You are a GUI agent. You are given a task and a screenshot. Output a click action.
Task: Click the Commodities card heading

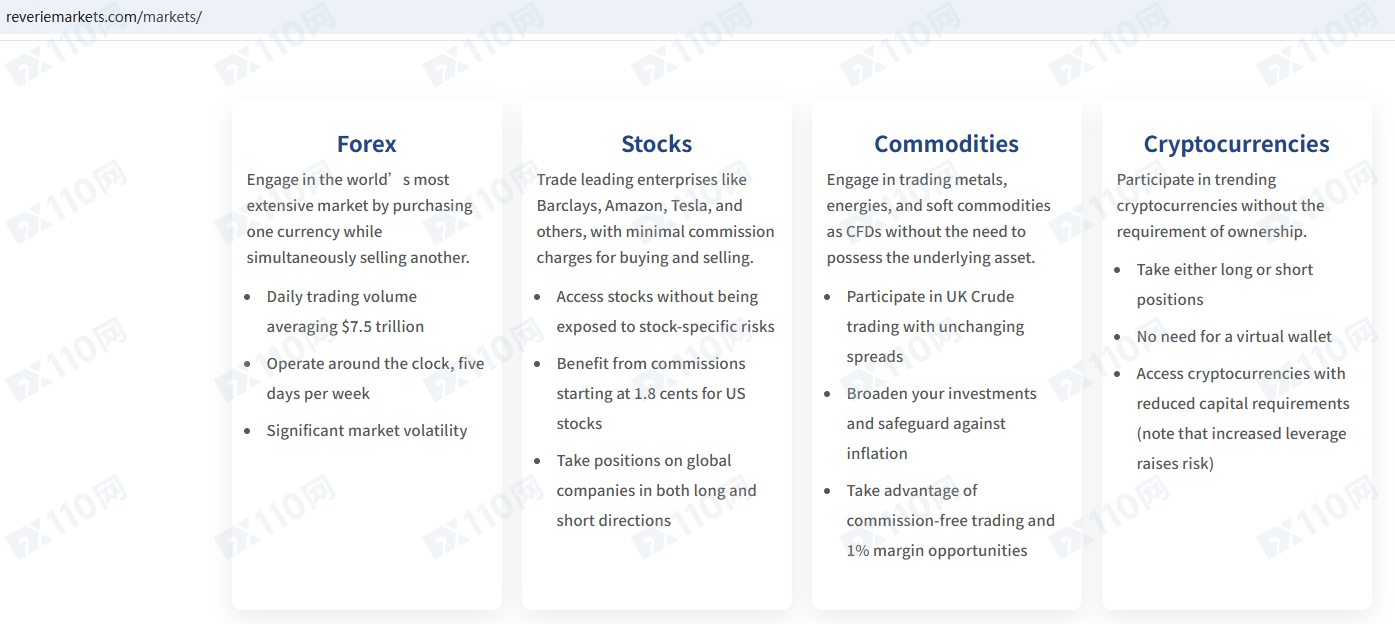(946, 144)
